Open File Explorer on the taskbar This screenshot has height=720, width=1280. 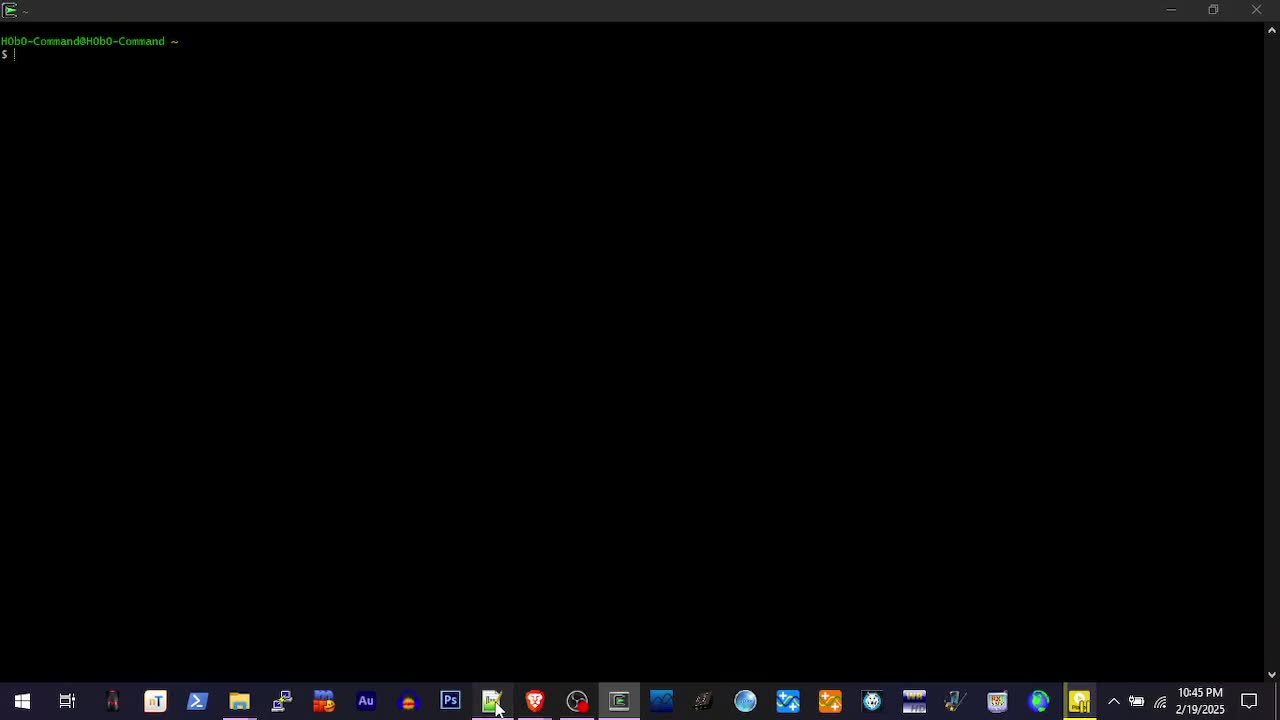click(x=239, y=701)
